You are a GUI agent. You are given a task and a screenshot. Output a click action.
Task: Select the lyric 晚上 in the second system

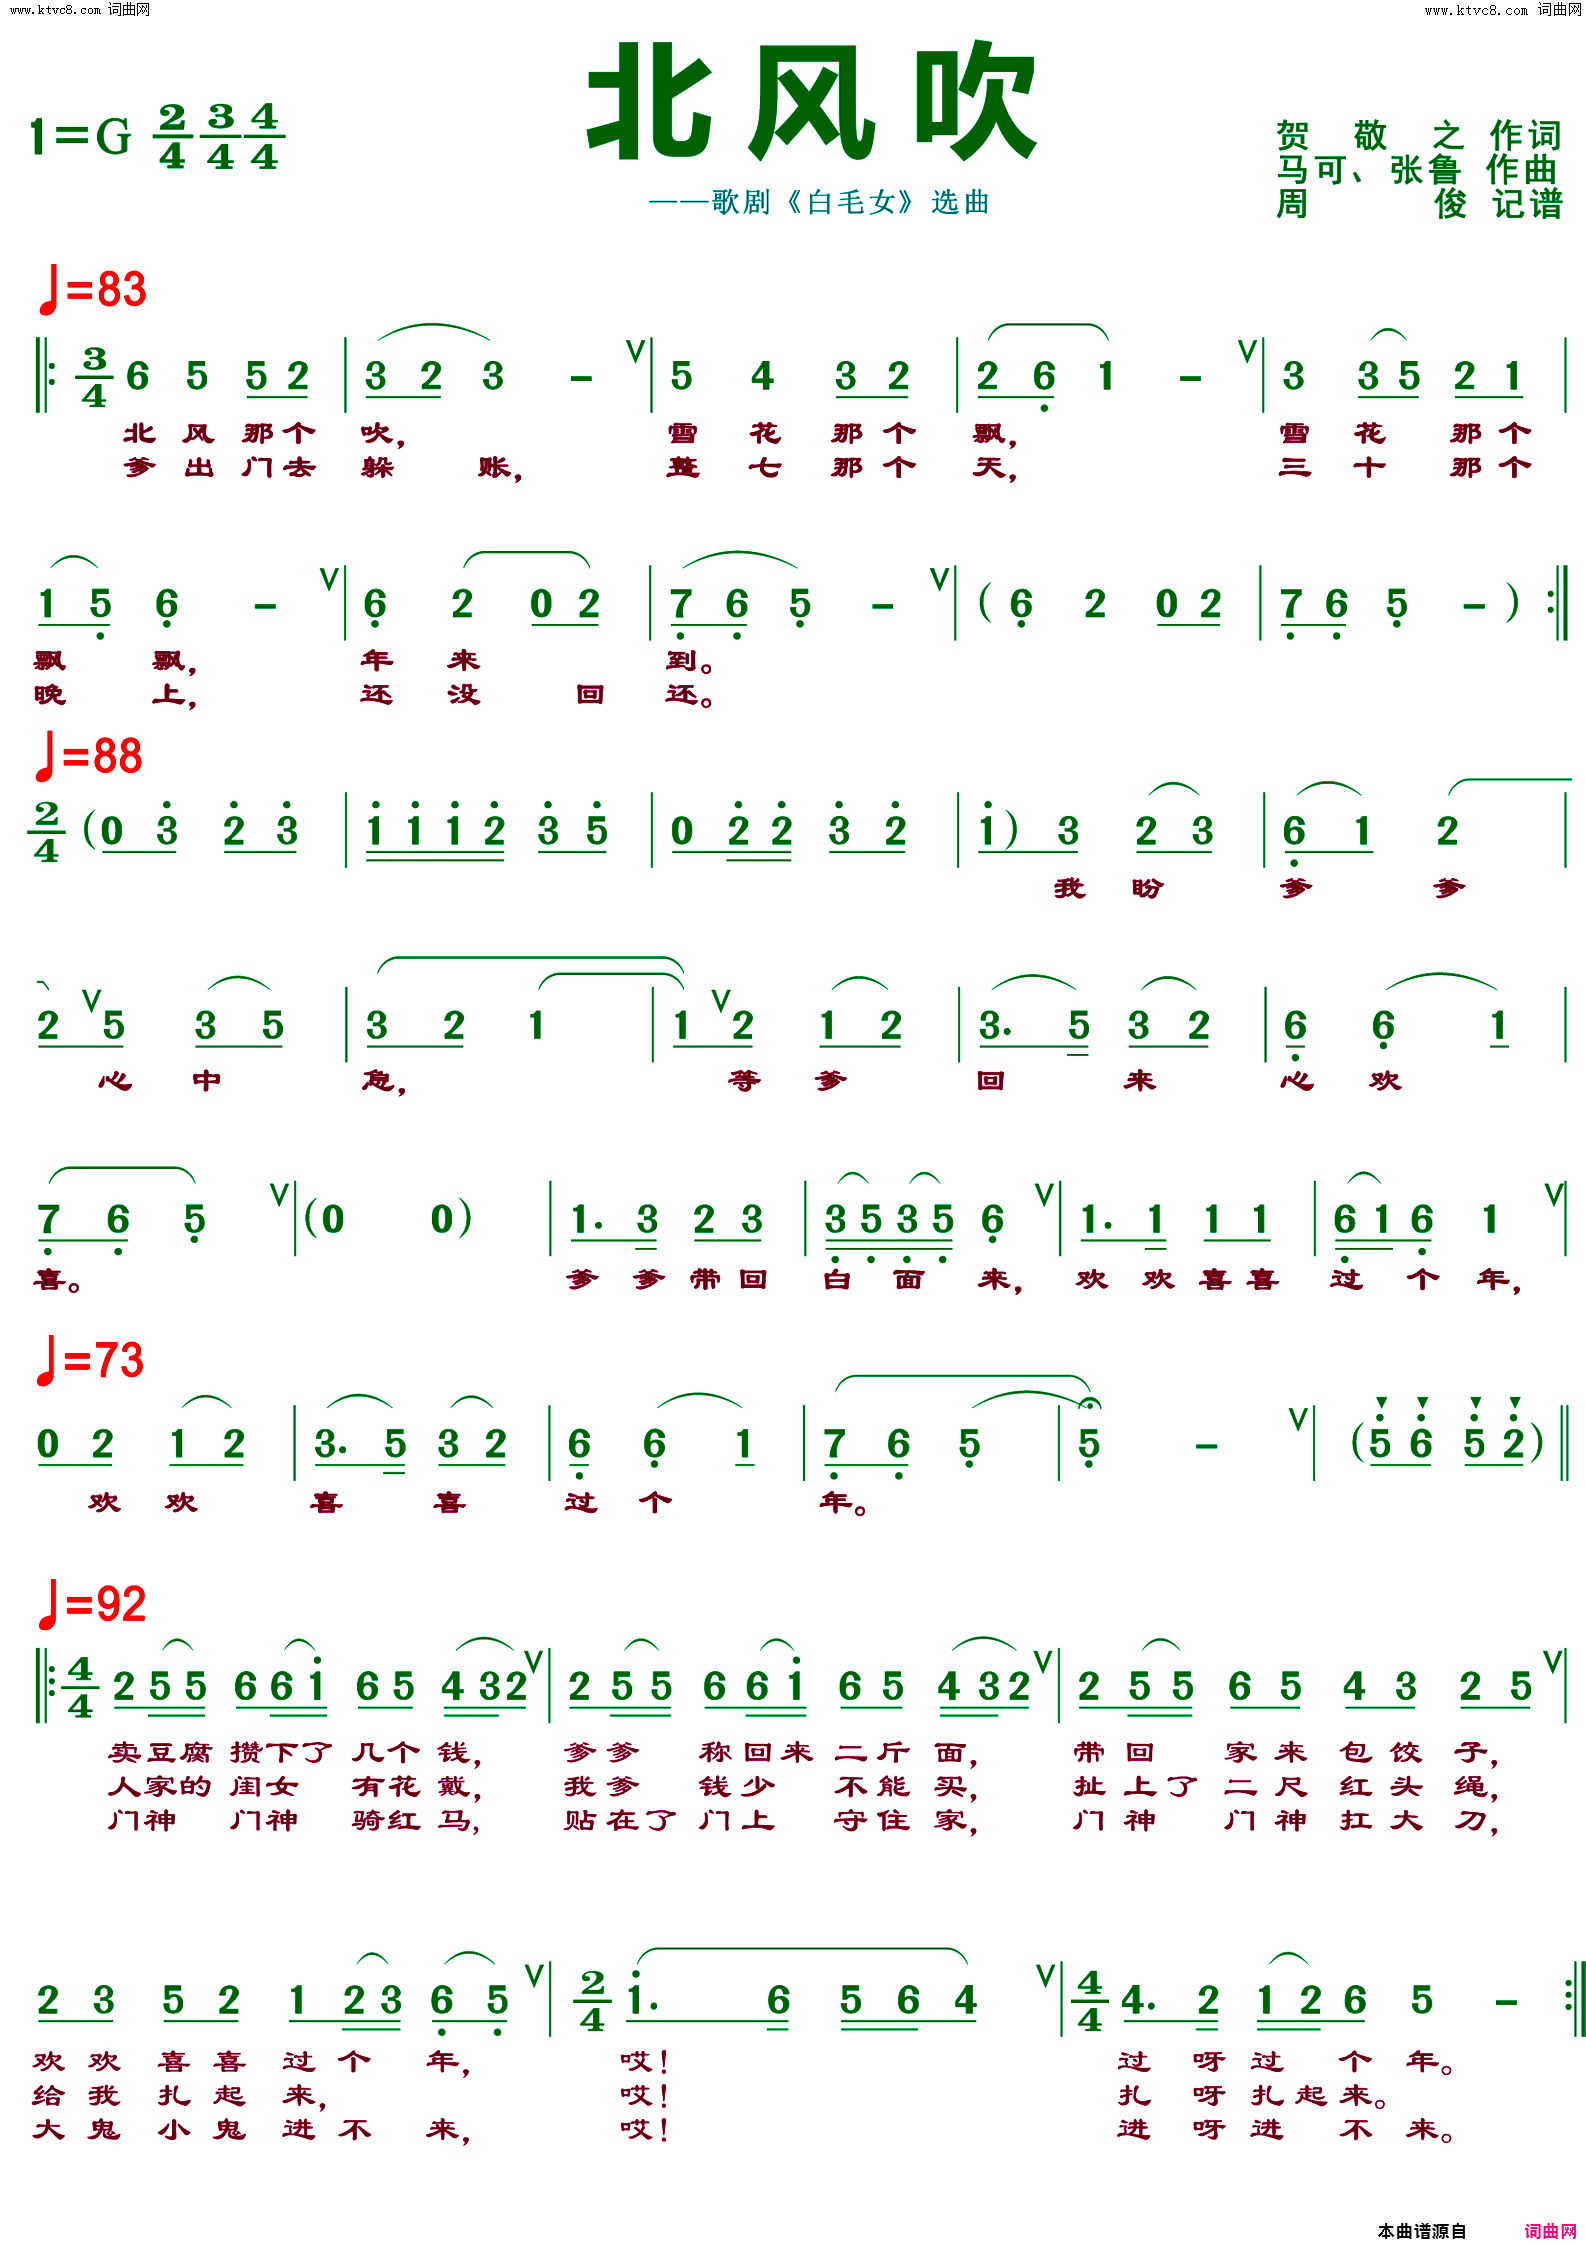click(x=108, y=694)
